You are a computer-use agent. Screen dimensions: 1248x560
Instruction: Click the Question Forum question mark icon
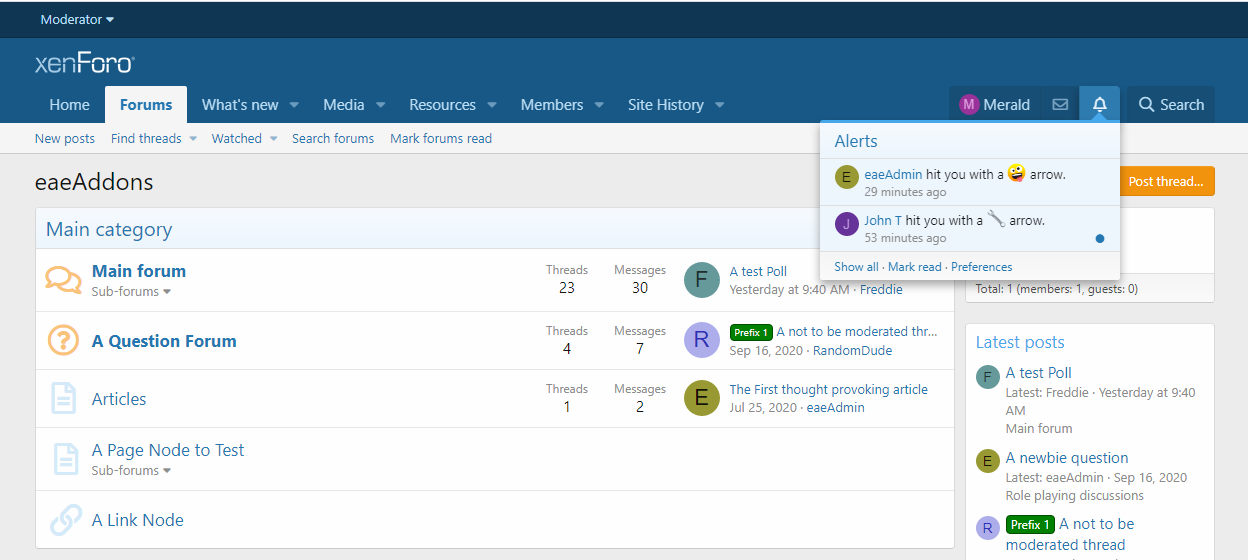pos(63,341)
